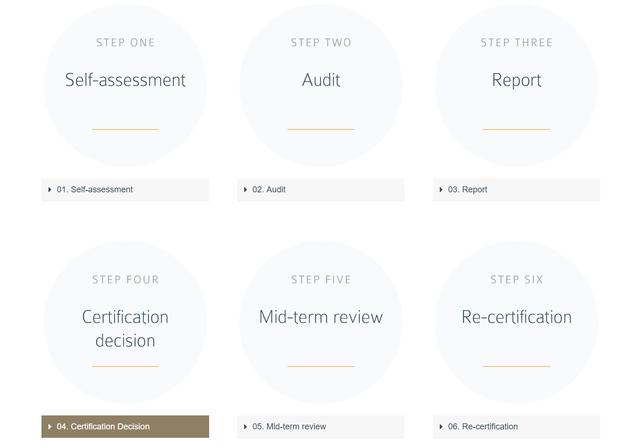Screen dimensions: 640x448
Task: Expand the 02. Audit accordion
Action: 320,189
